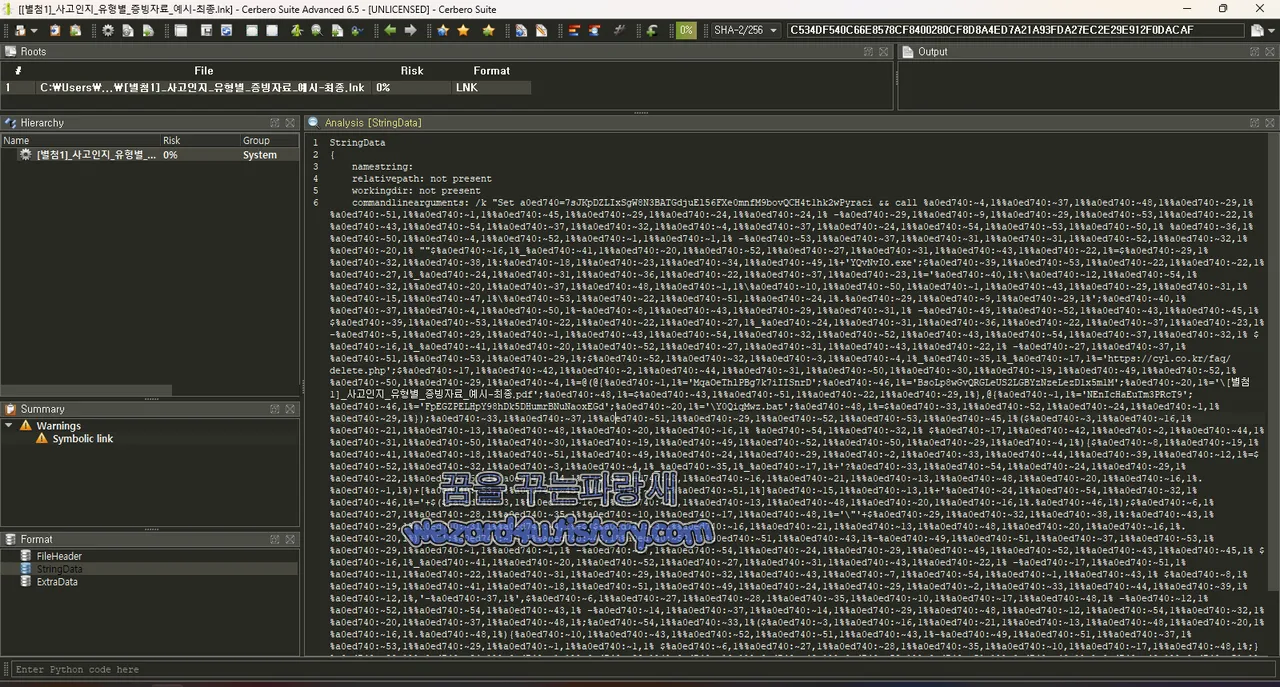Select the Symbolic link warning
This screenshot has width=1280, height=687.
click(x=83, y=439)
